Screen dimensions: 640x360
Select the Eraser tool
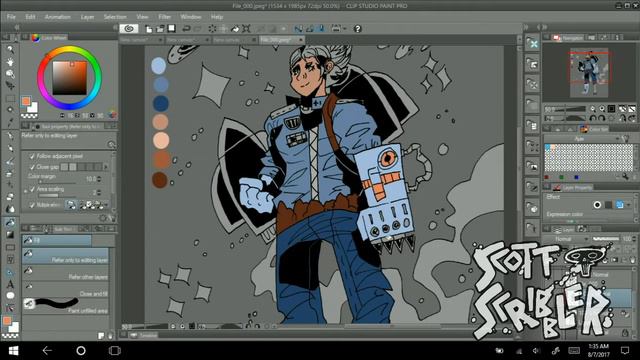(10, 197)
